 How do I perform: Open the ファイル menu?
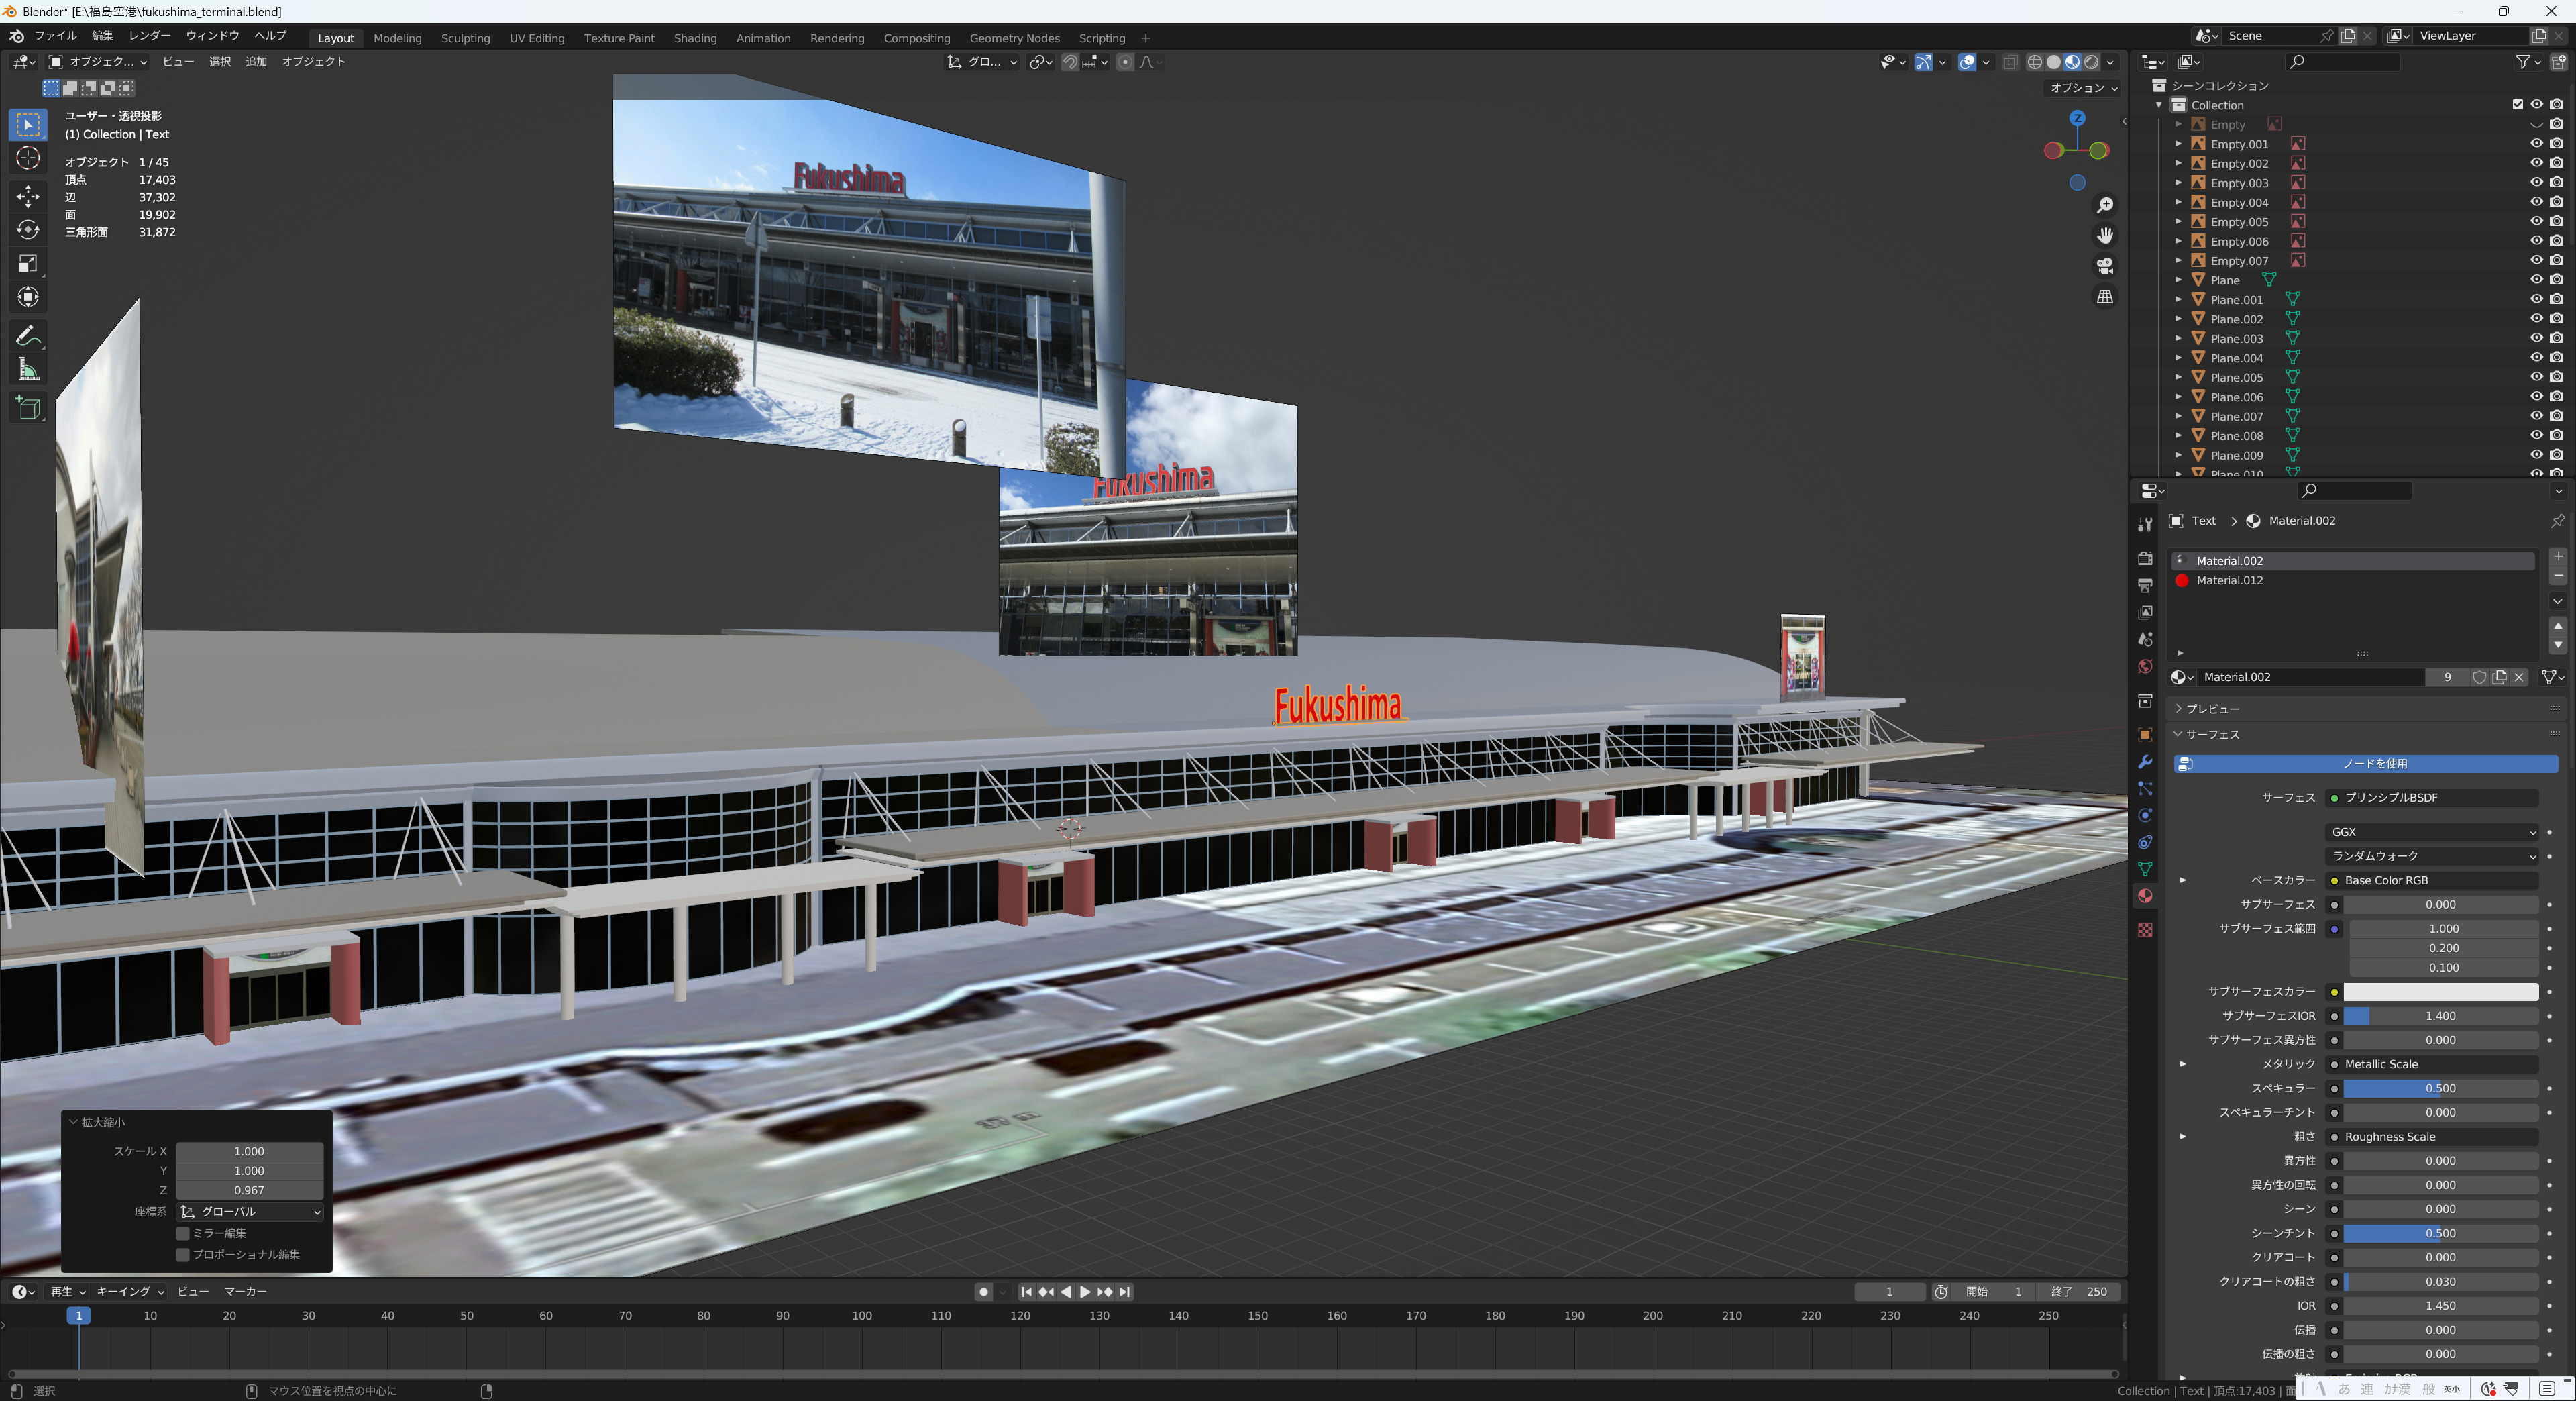coord(55,36)
